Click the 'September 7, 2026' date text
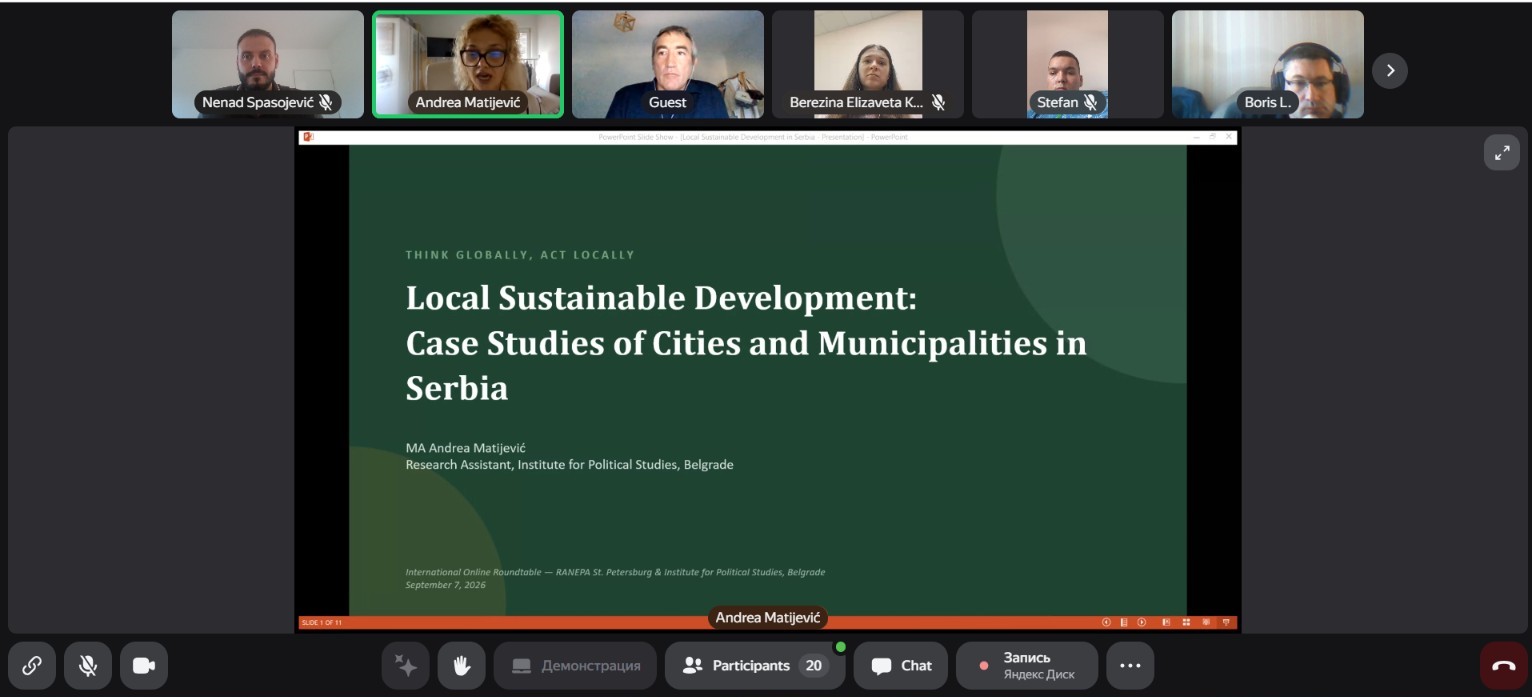This screenshot has width=1532, height=697. point(445,585)
